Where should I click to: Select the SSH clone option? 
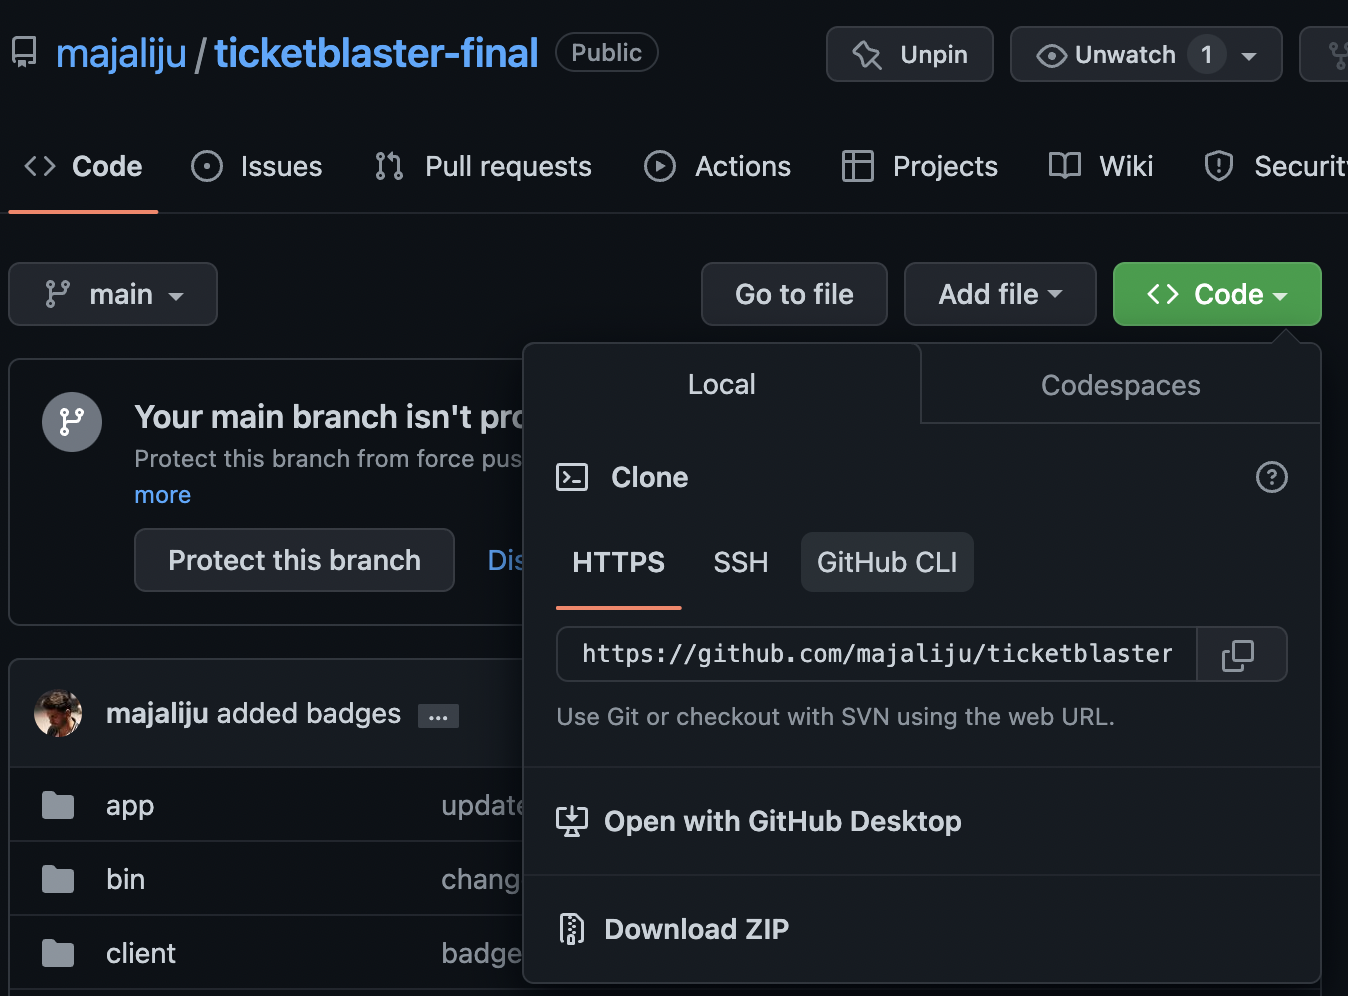(741, 562)
